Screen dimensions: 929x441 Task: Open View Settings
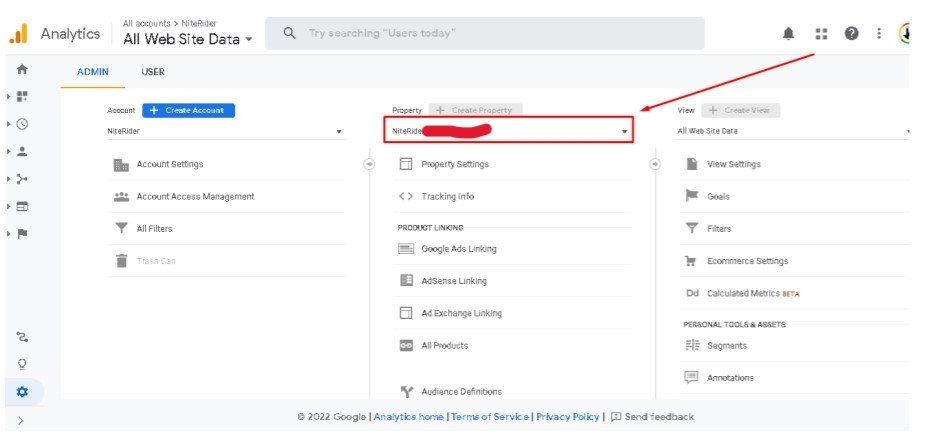pos(733,165)
